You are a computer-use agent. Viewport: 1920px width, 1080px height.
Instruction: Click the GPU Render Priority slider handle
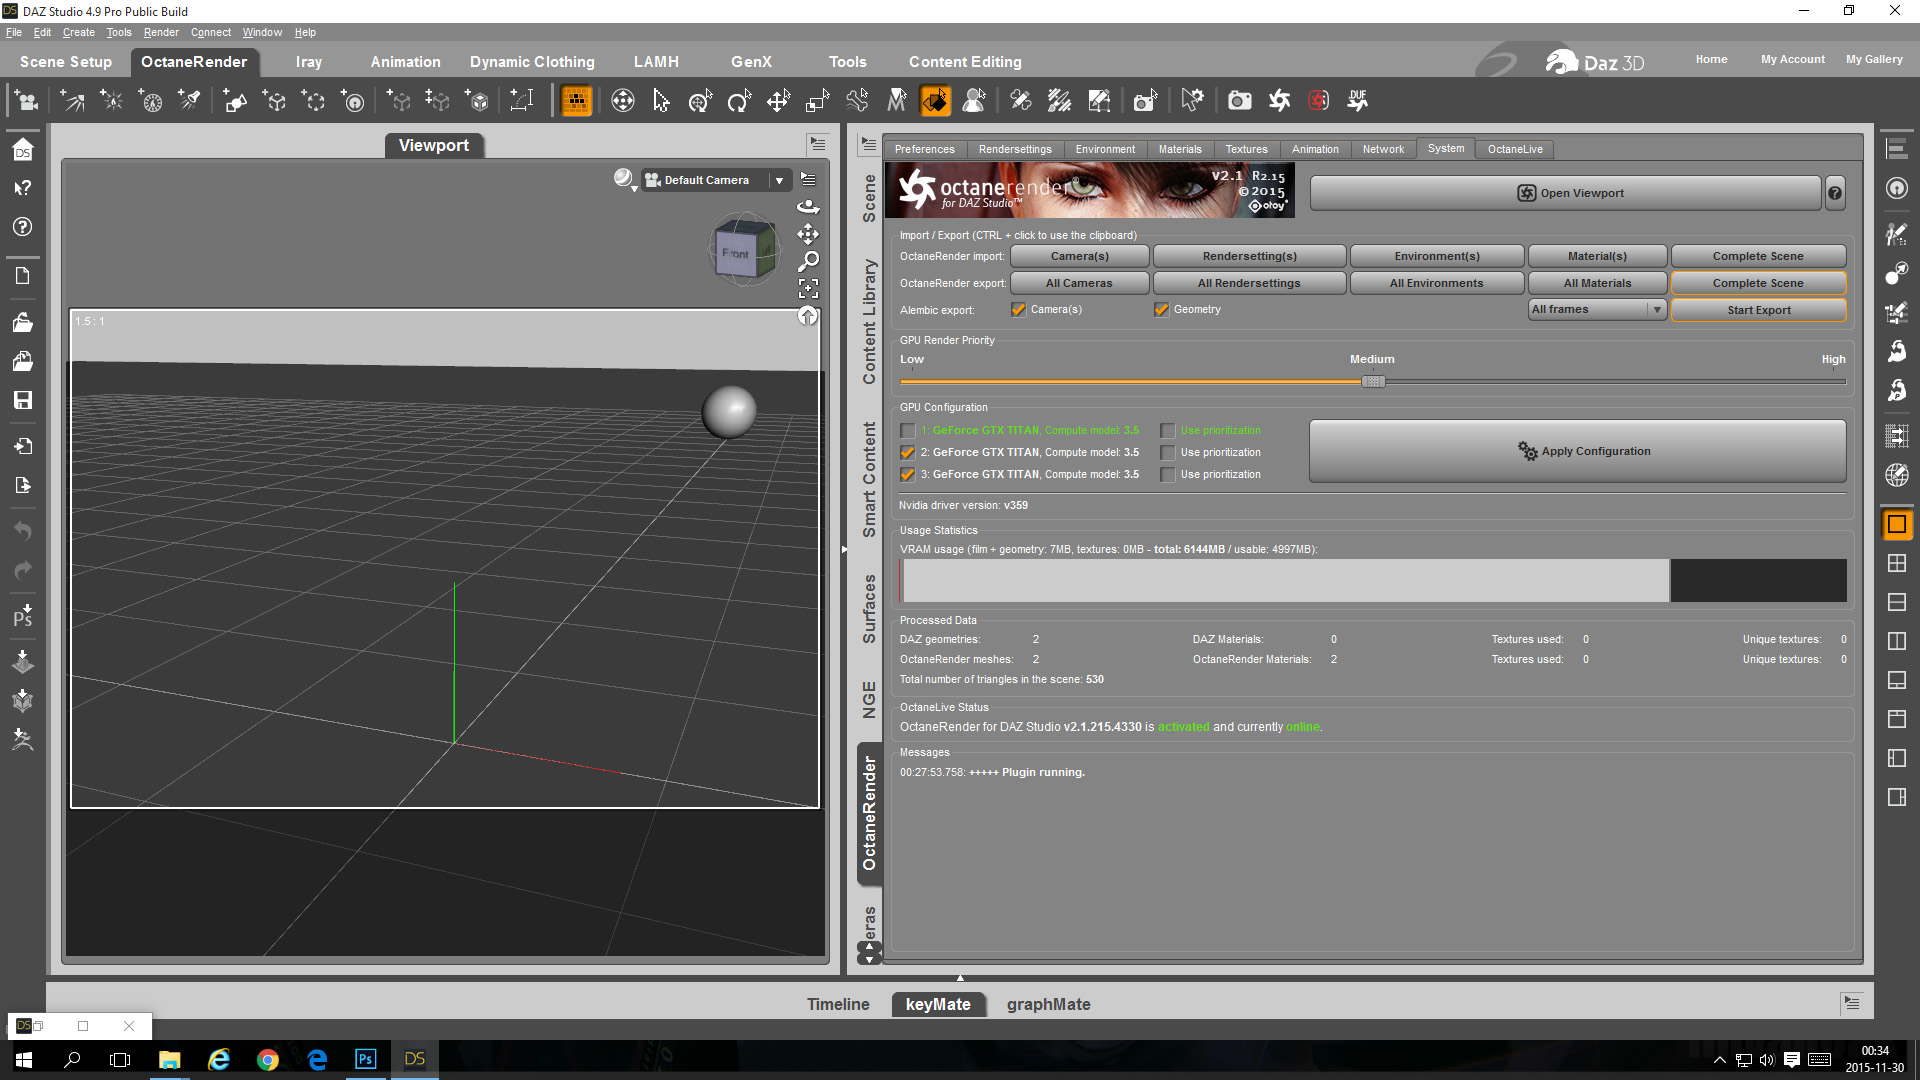(1373, 381)
